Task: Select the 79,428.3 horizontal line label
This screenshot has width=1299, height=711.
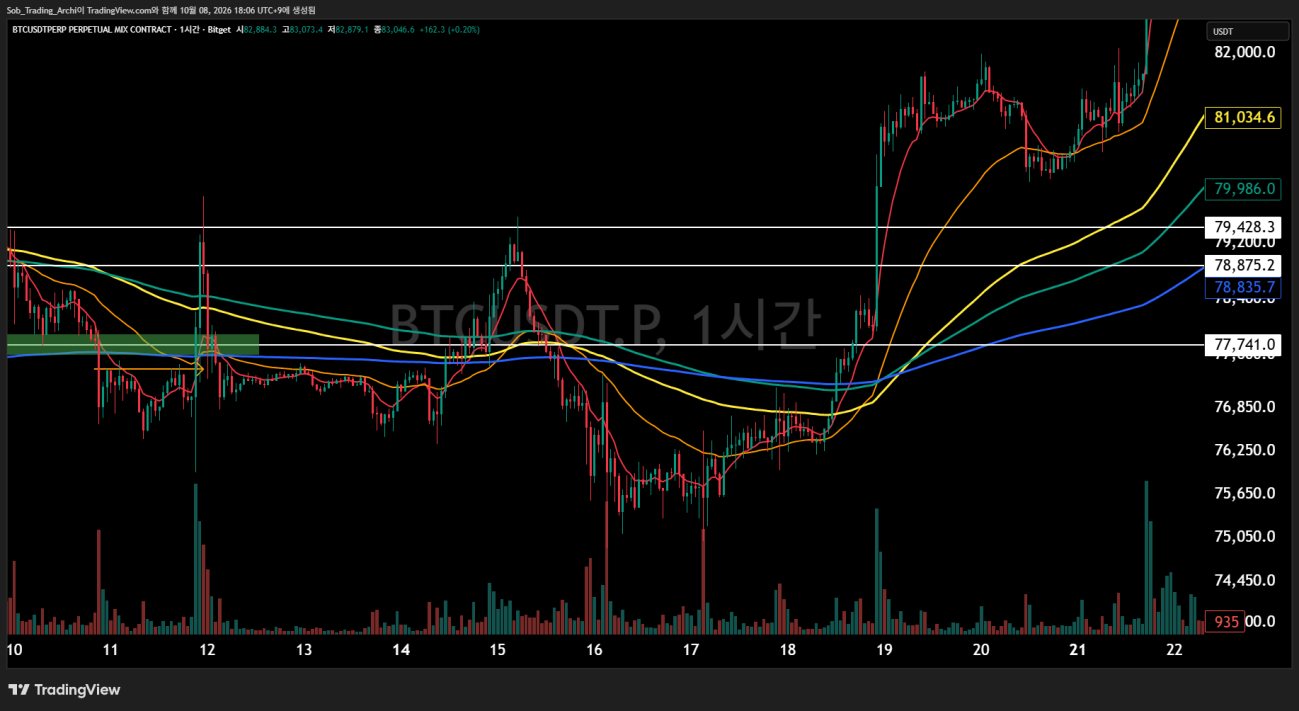Action: 1245,227
